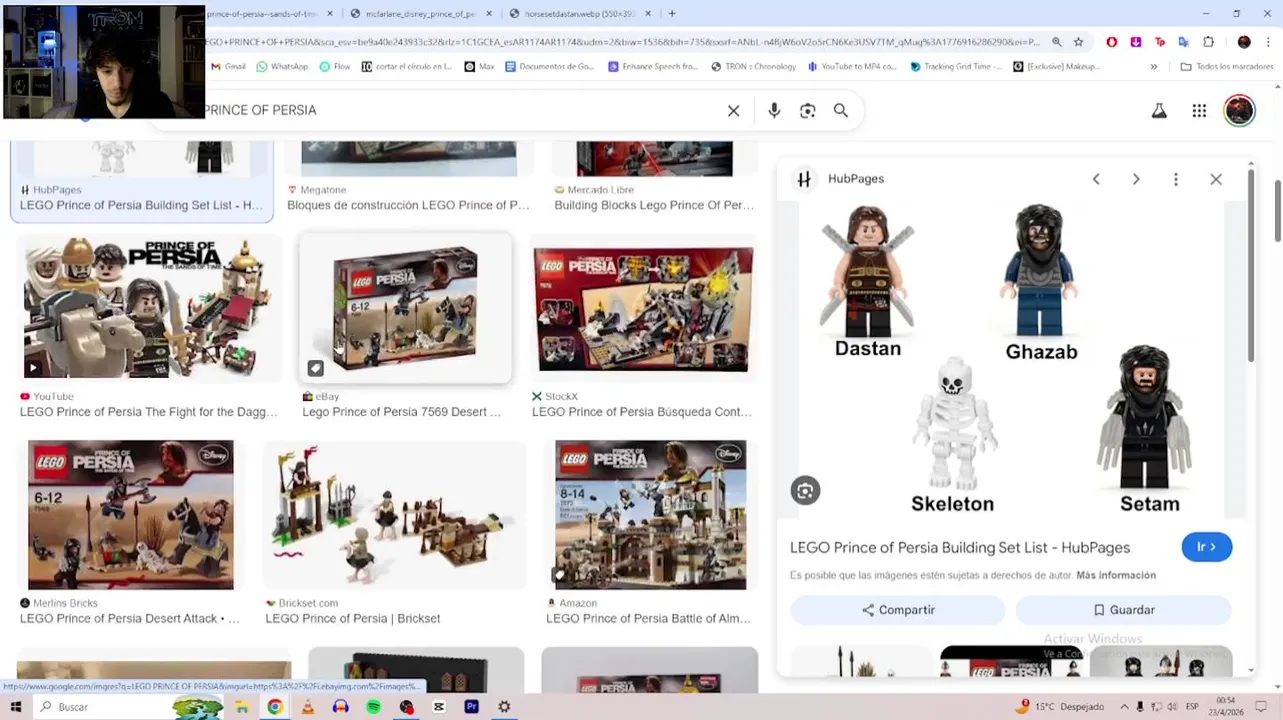Show hidden system tray icons

1124,707
